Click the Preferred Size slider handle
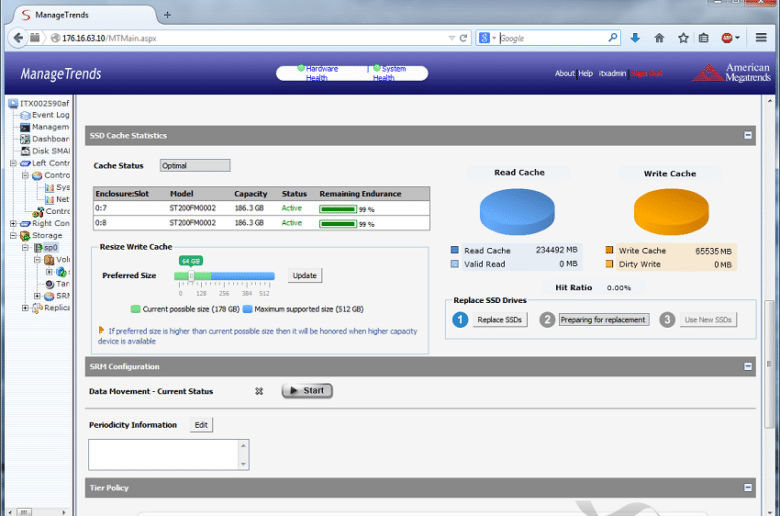 (191, 276)
